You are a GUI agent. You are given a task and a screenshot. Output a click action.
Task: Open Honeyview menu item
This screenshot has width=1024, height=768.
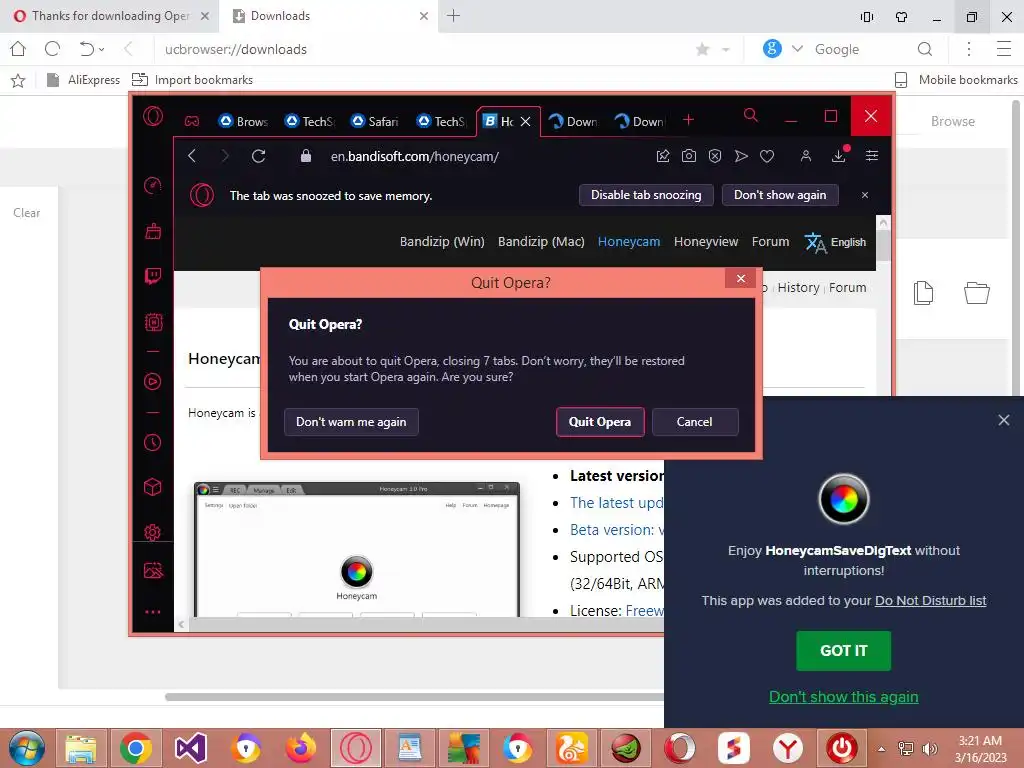tap(706, 242)
